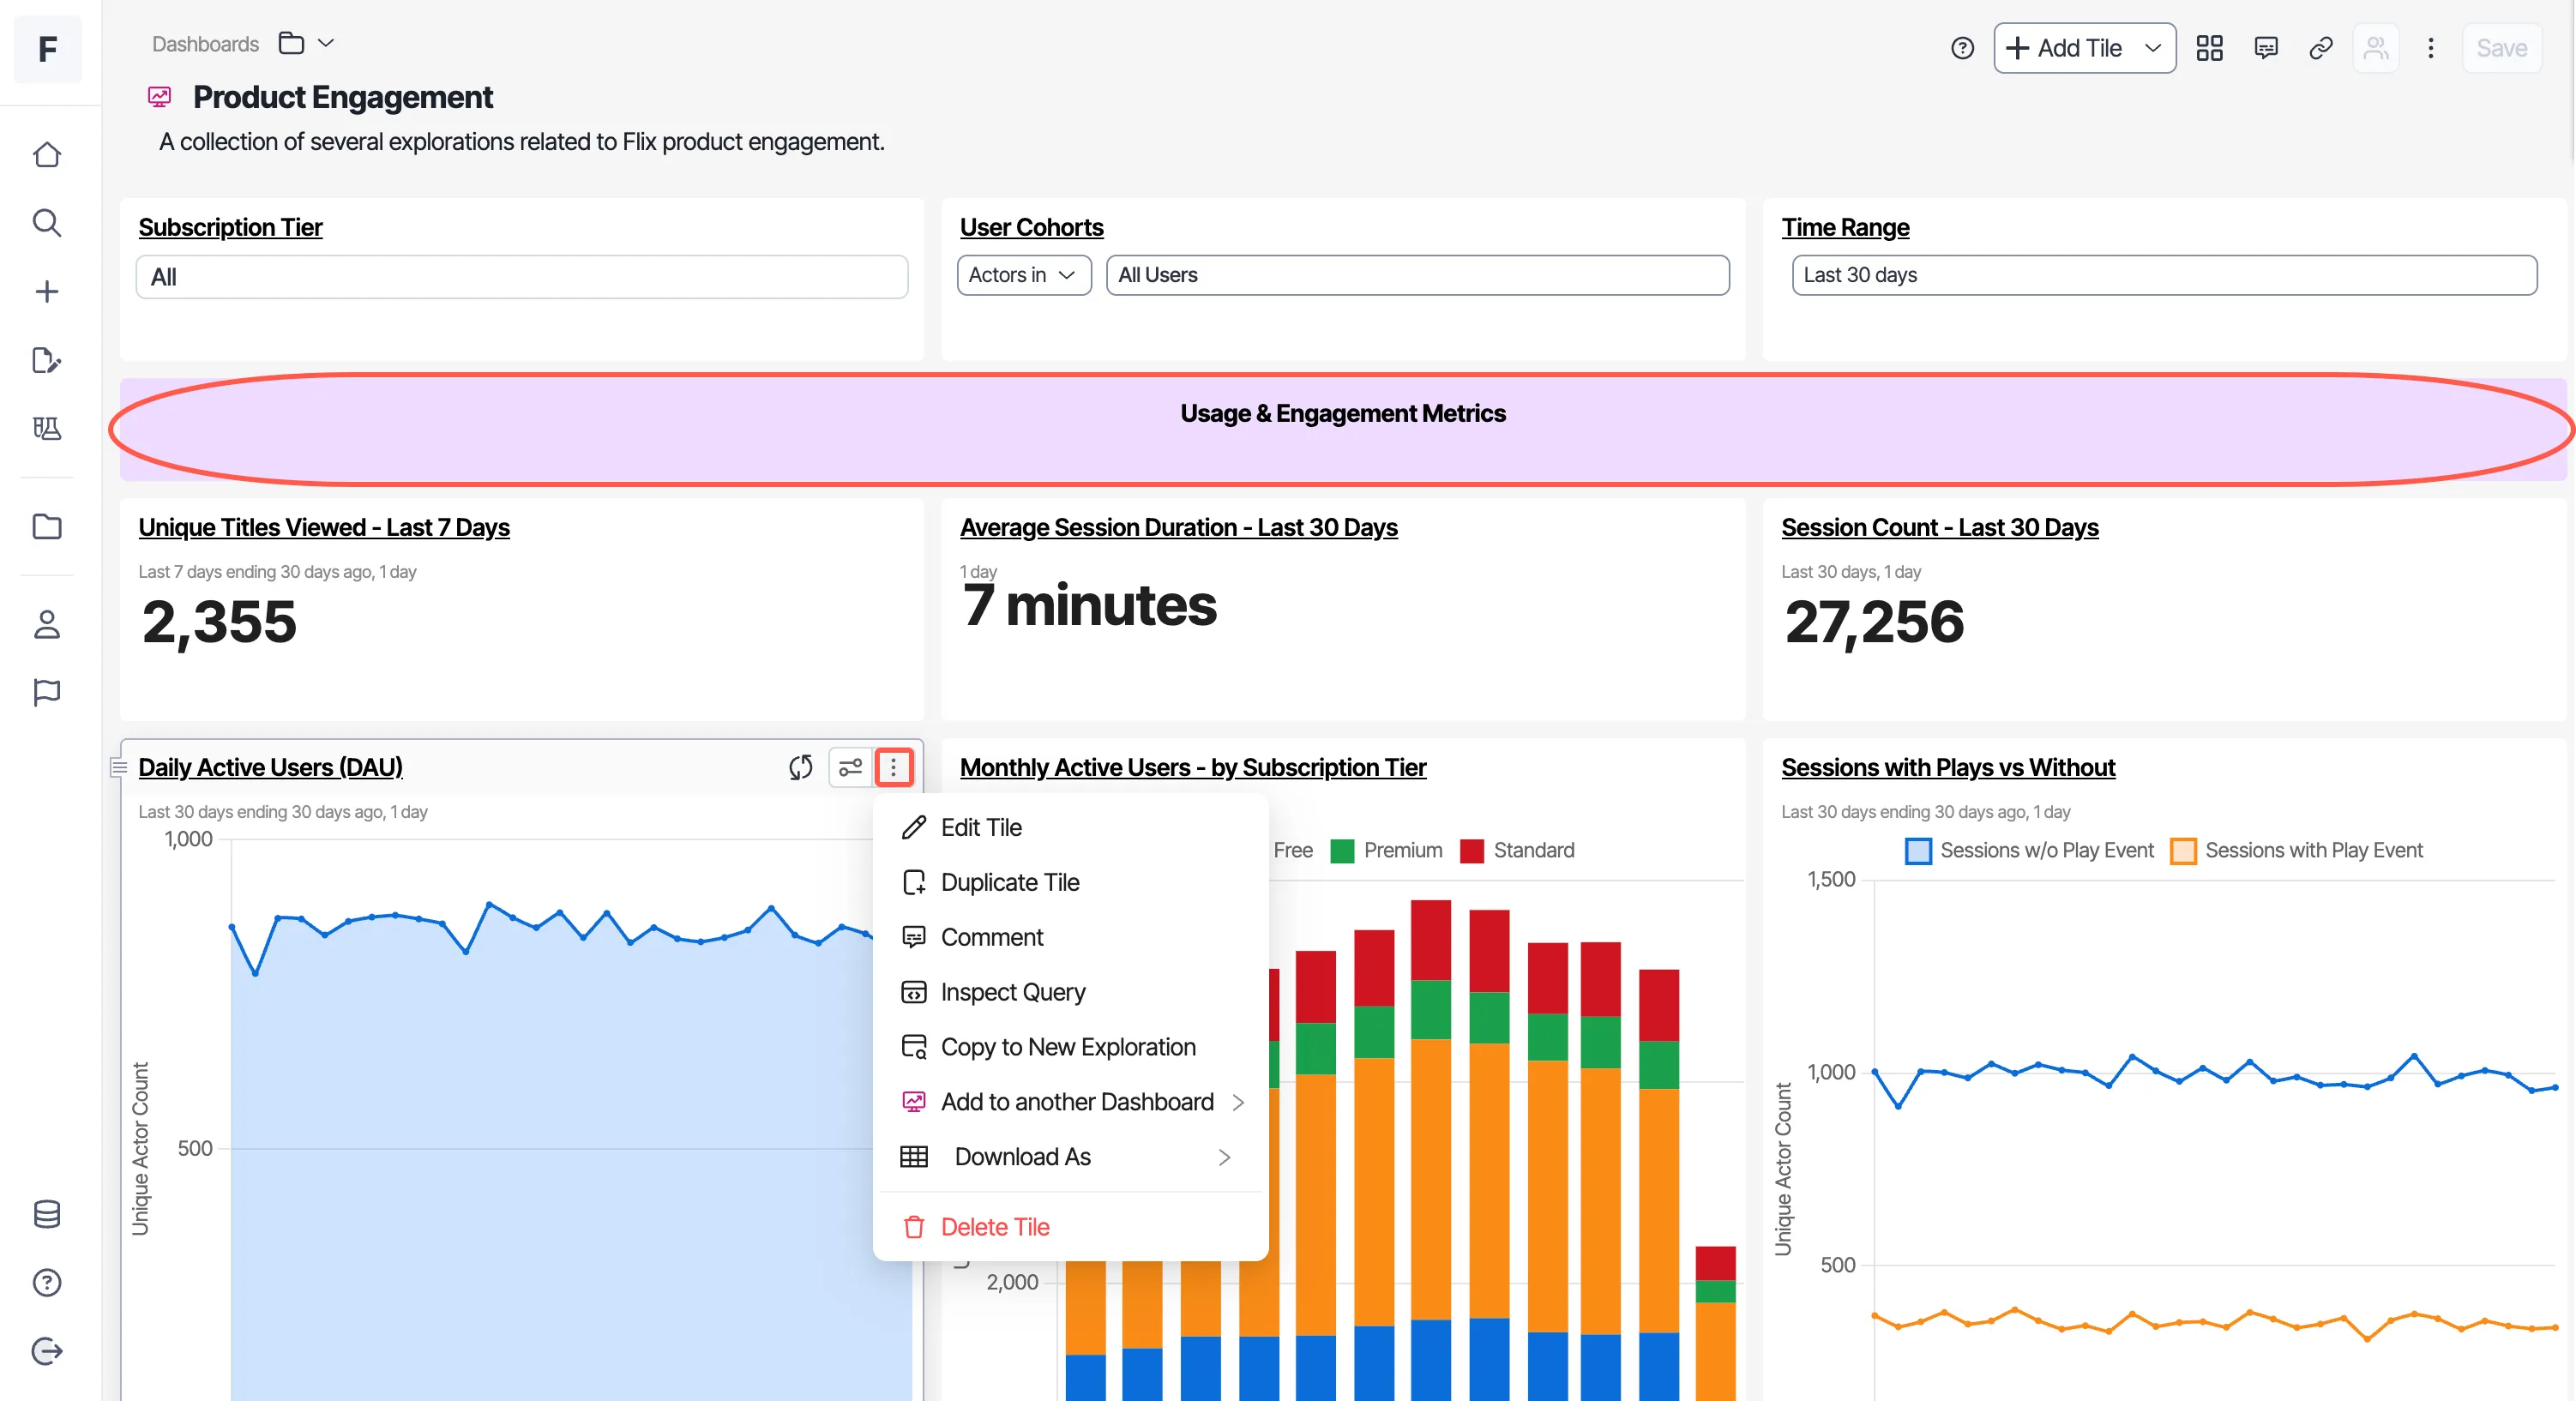The width and height of the screenshot is (2576, 1401).
Task: Click the logout icon in sidebar
Action: (x=47, y=1351)
